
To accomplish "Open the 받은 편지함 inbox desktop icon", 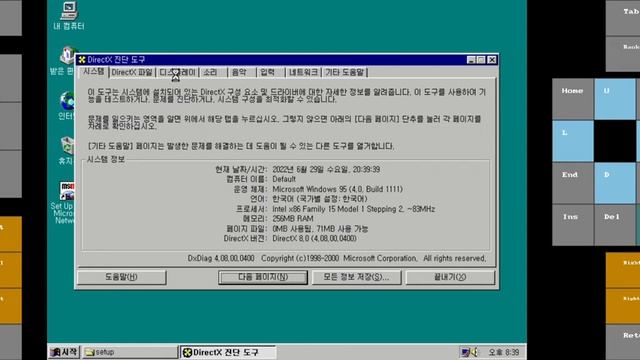I will click(63, 61).
